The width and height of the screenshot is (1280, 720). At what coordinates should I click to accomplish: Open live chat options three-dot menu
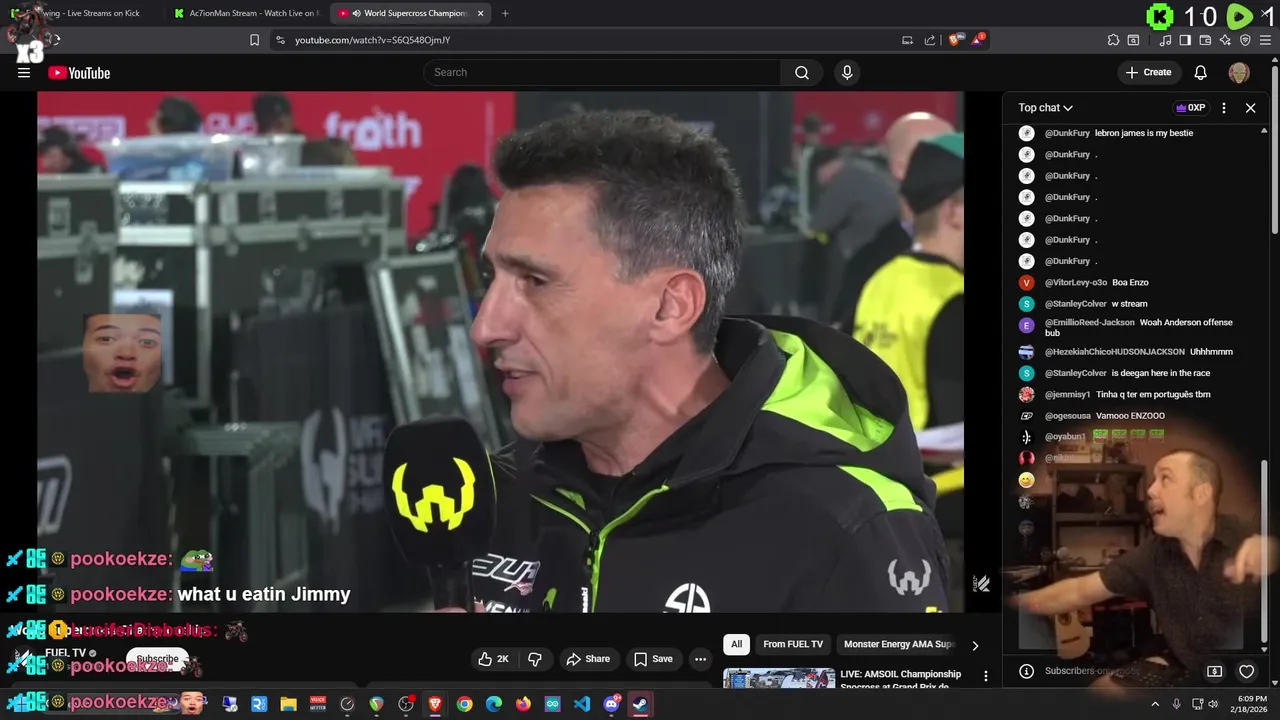pos(1224,108)
